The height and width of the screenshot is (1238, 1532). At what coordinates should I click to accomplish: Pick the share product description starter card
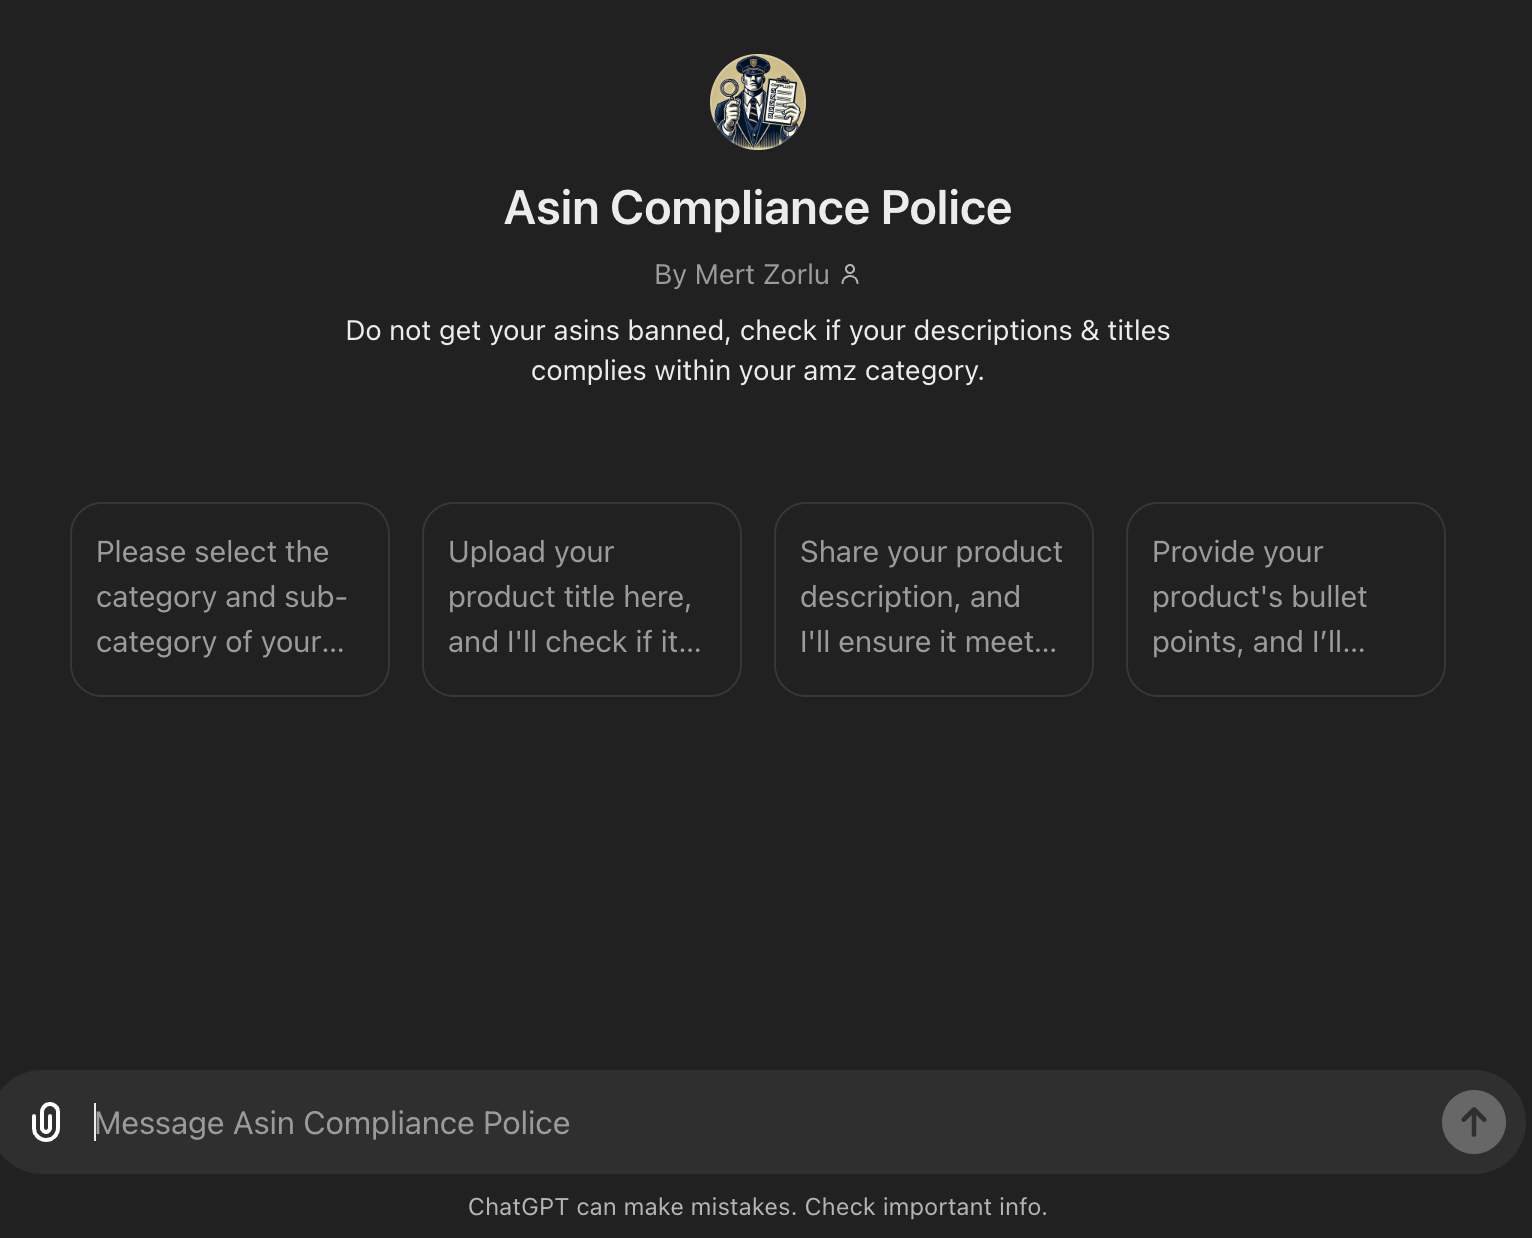(x=933, y=598)
